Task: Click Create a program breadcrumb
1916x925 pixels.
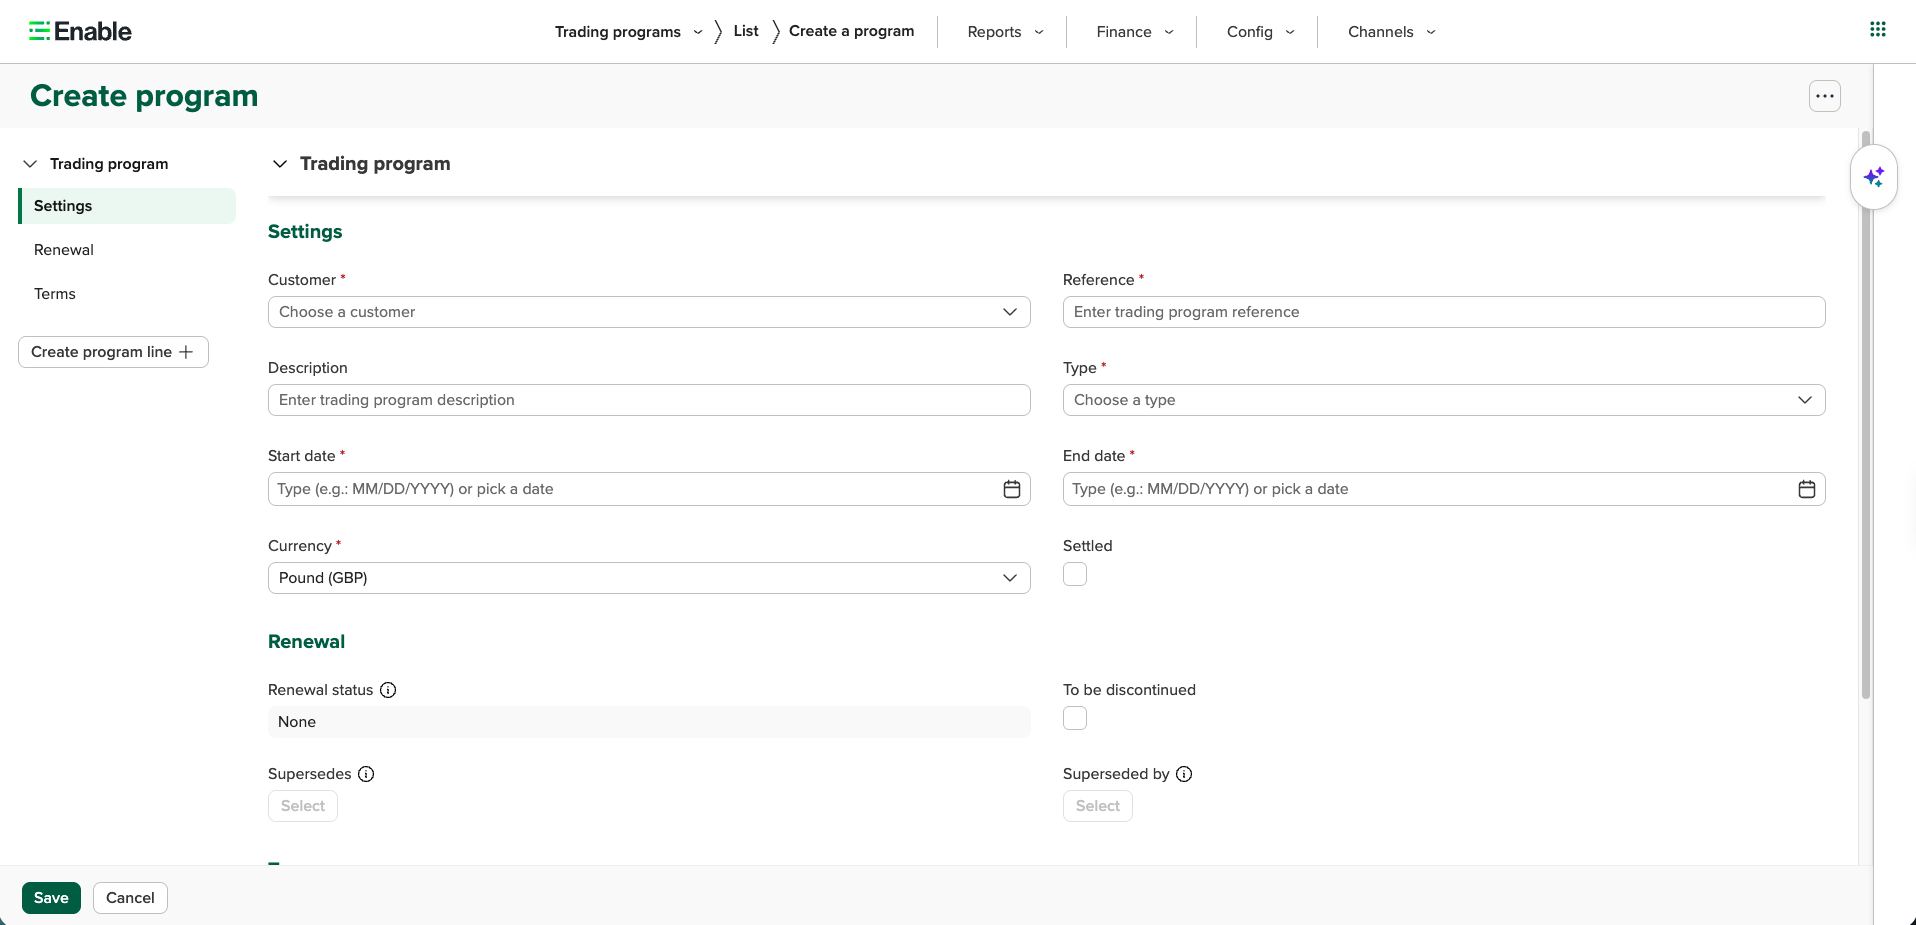Action: point(851,31)
